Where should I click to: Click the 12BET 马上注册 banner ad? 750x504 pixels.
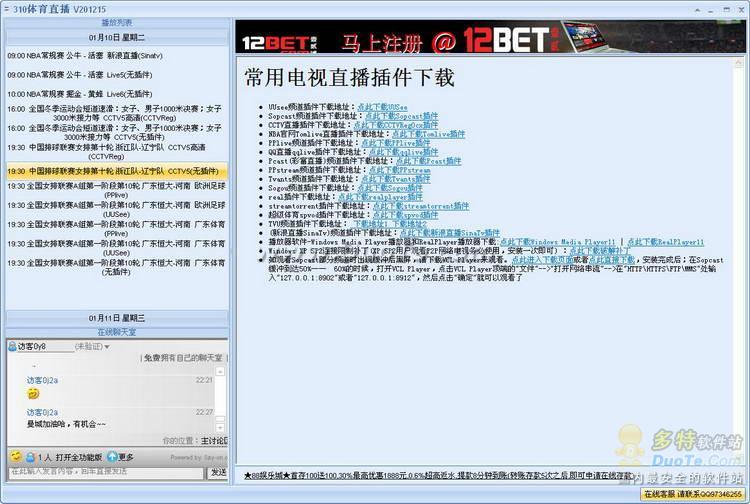pos(490,37)
